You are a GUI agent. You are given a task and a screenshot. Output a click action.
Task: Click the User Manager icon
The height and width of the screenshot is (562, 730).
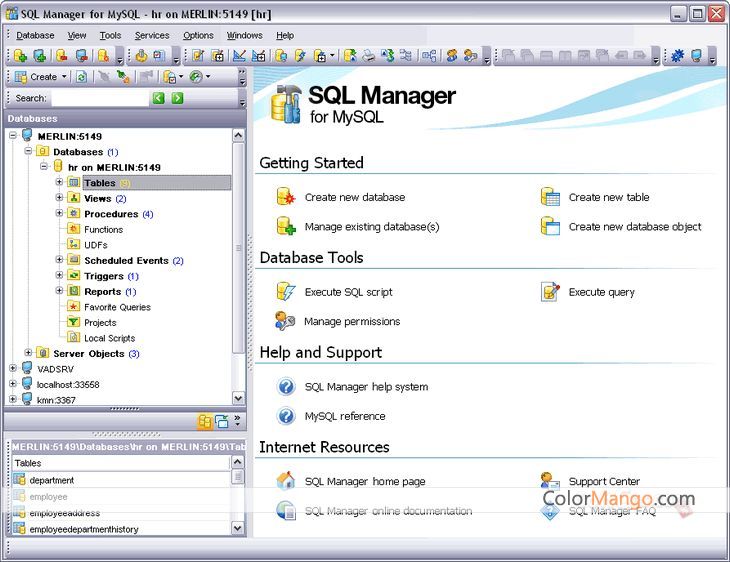[x=451, y=56]
